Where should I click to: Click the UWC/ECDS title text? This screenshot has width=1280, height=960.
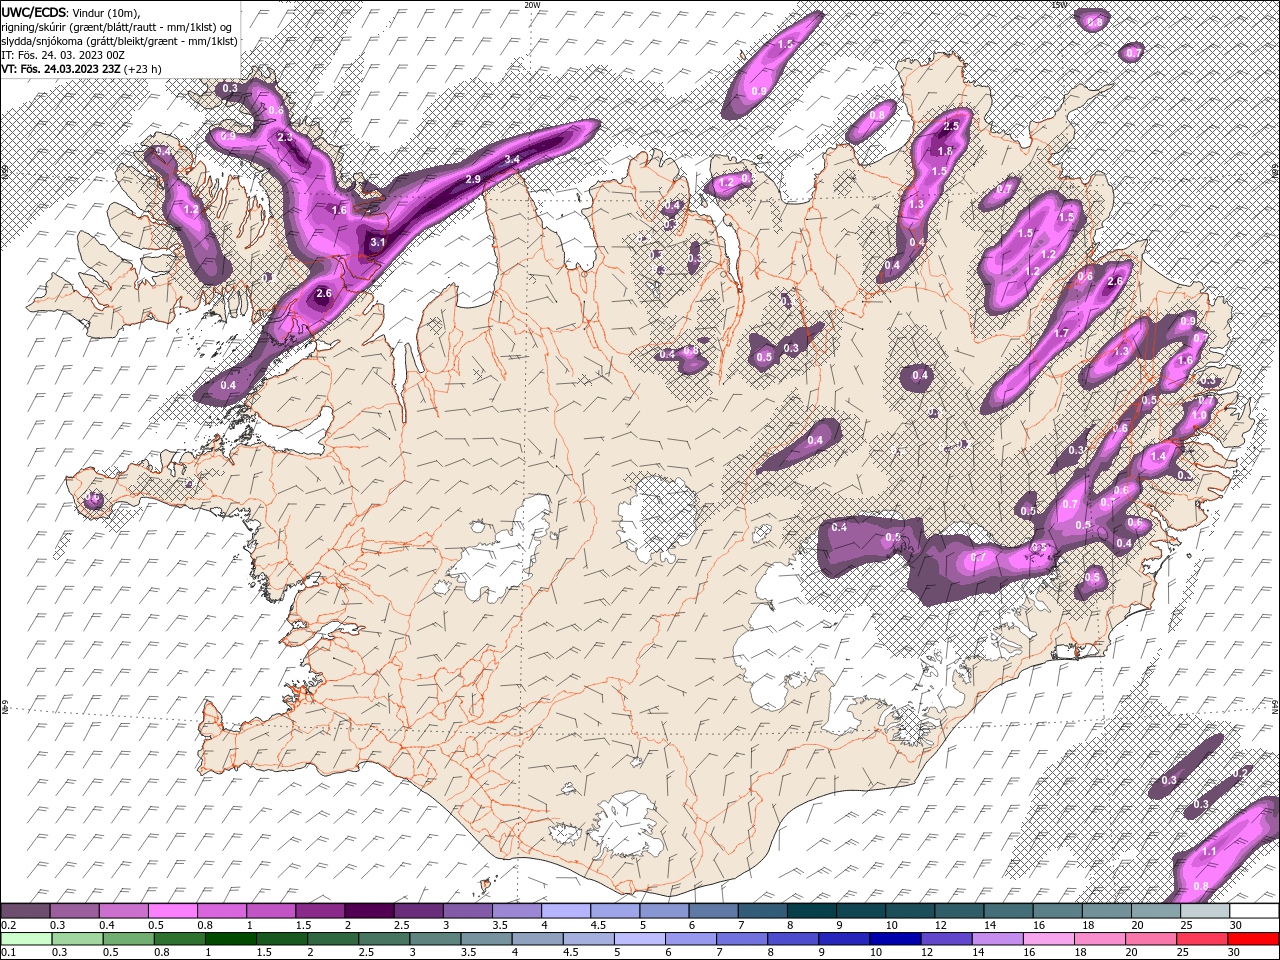(34, 12)
